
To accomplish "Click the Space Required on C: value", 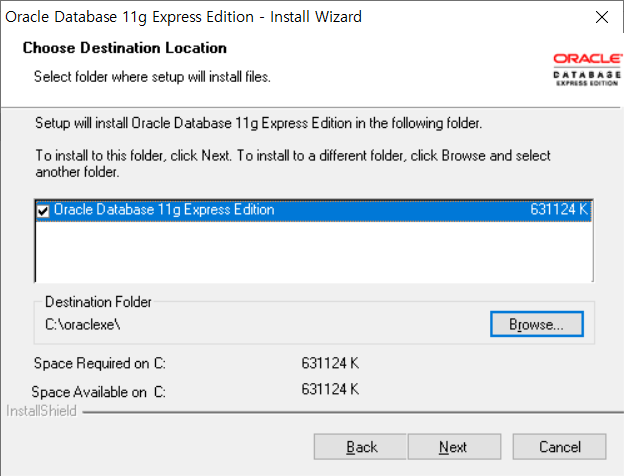I will click(x=330, y=363).
